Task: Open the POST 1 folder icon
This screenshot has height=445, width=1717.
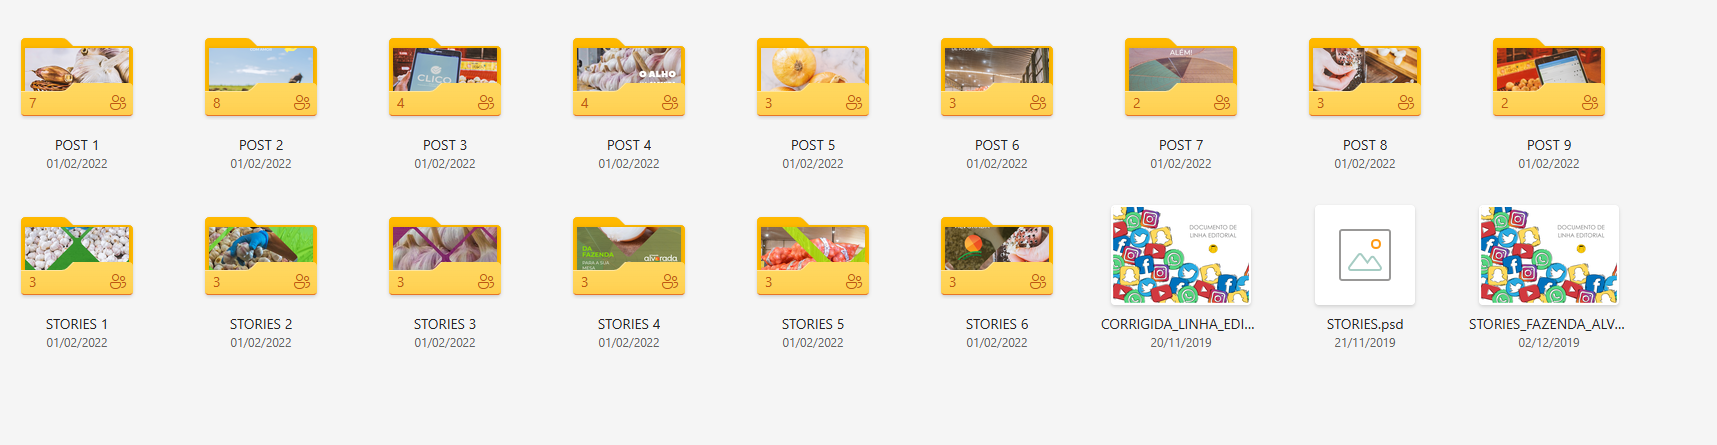Action: (77, 77)
